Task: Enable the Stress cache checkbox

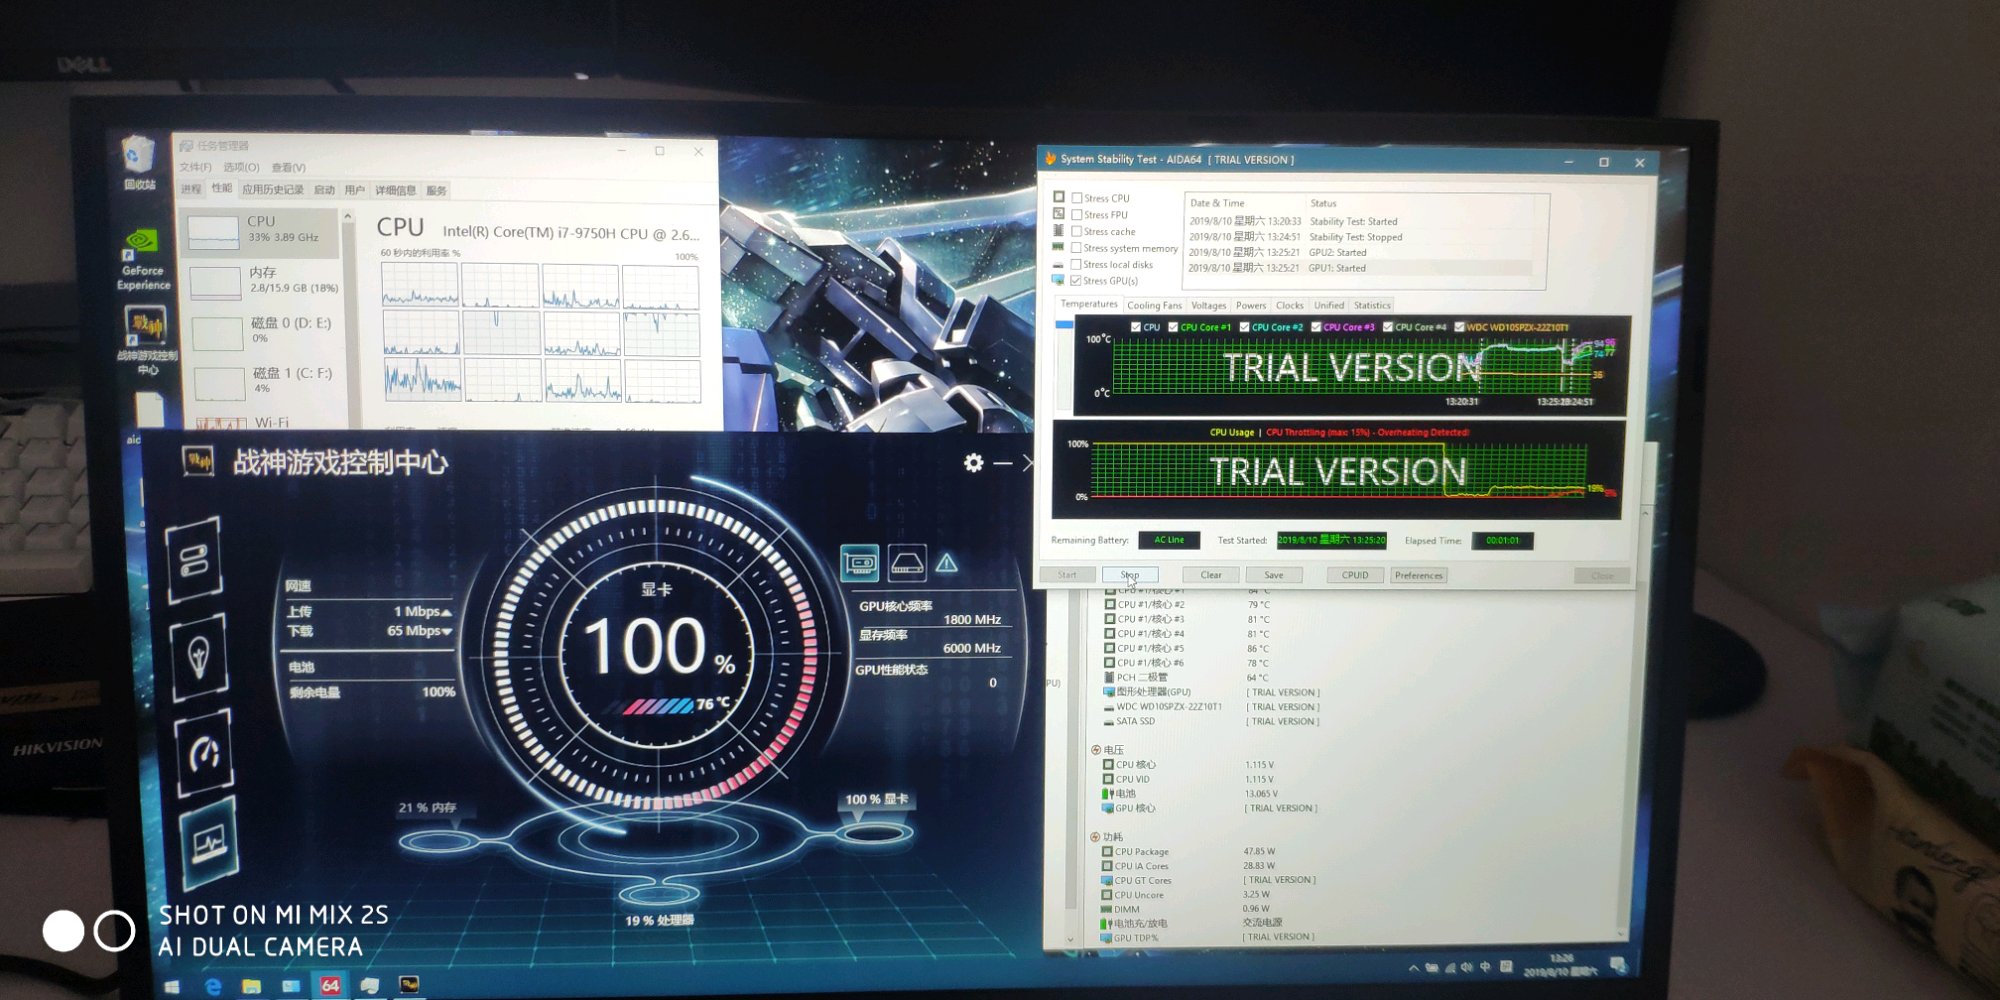Action: (1076, 231)
